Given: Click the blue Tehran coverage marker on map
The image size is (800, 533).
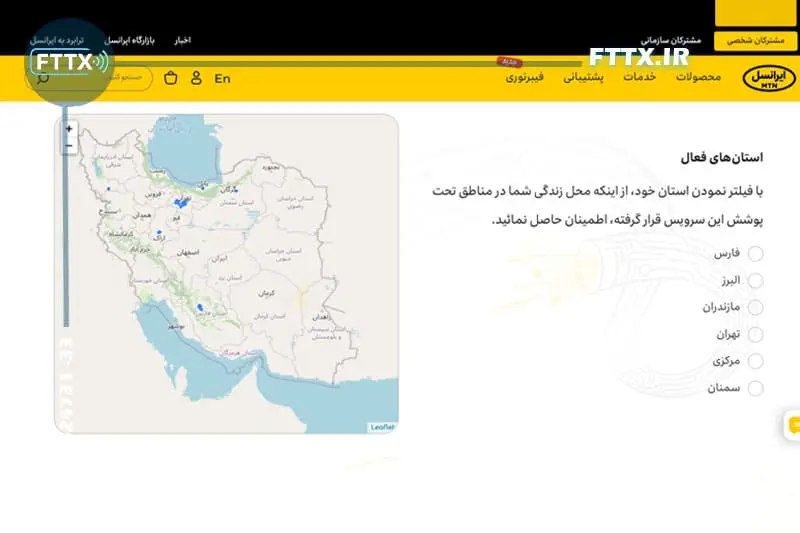Looking at the screenshot, I should click(181, 202).
